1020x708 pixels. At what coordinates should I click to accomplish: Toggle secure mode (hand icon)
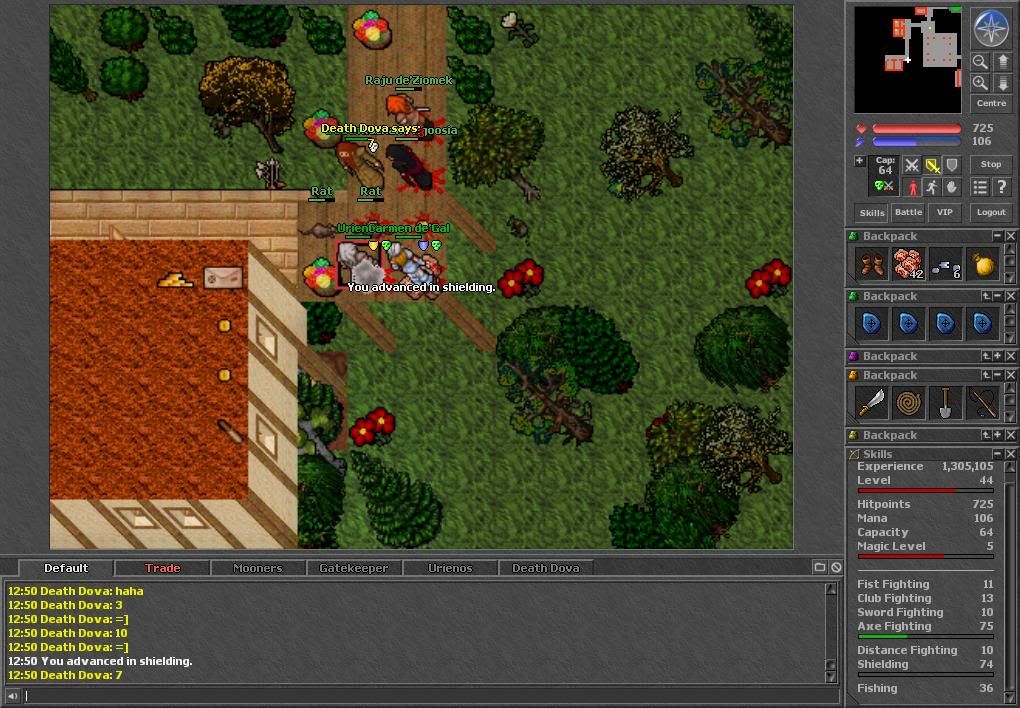click(x=952, y=187)
